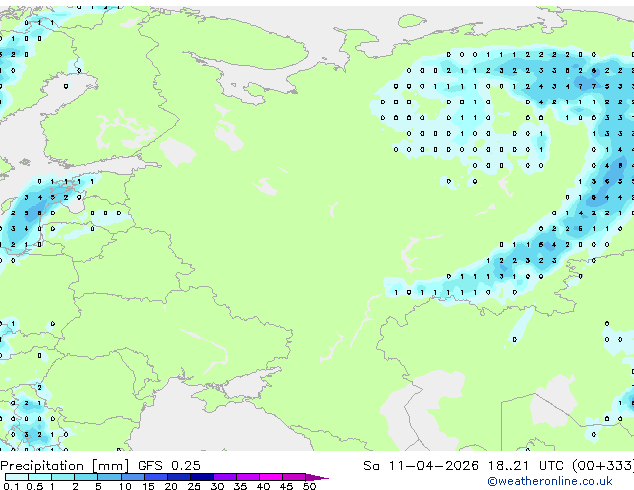The image size is (634, 490).
Task: Click the 'GFS 0.25' model label
Action: pos(169,466)
